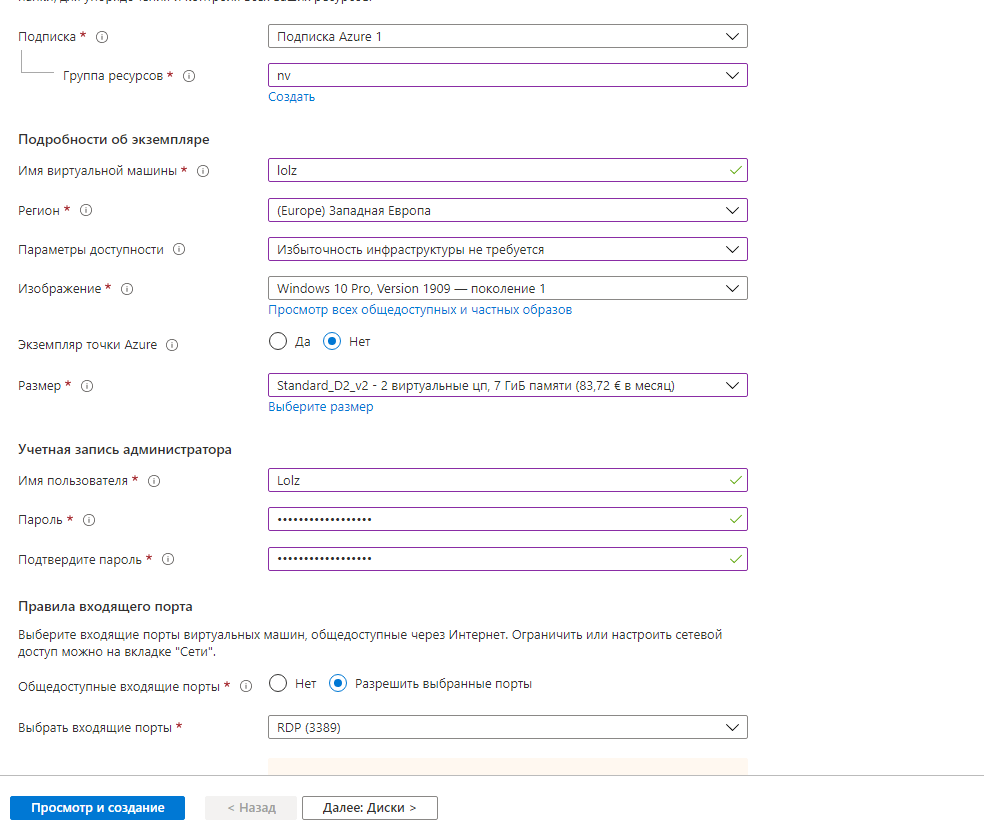Expand the Регион dropdown
Viewport: 984px width, 831px height.
[x=507, y=211]
